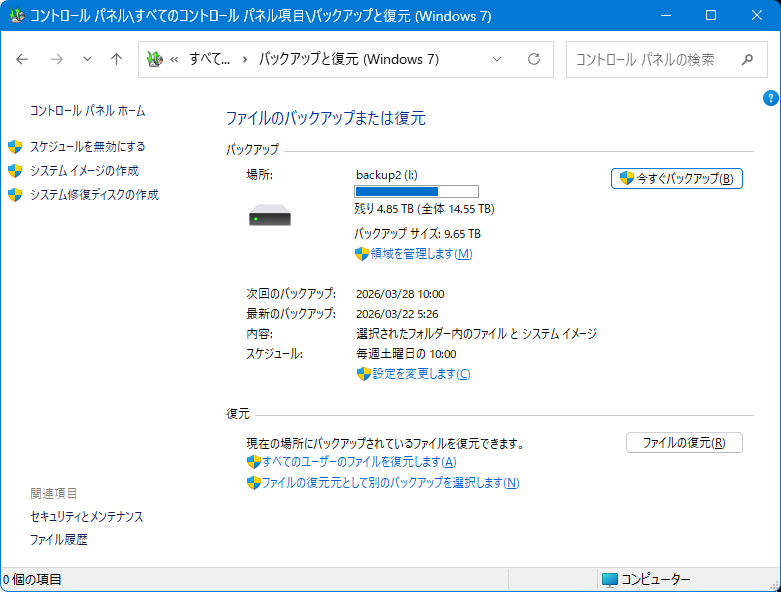Expand the address bar history dropdown

497,59
